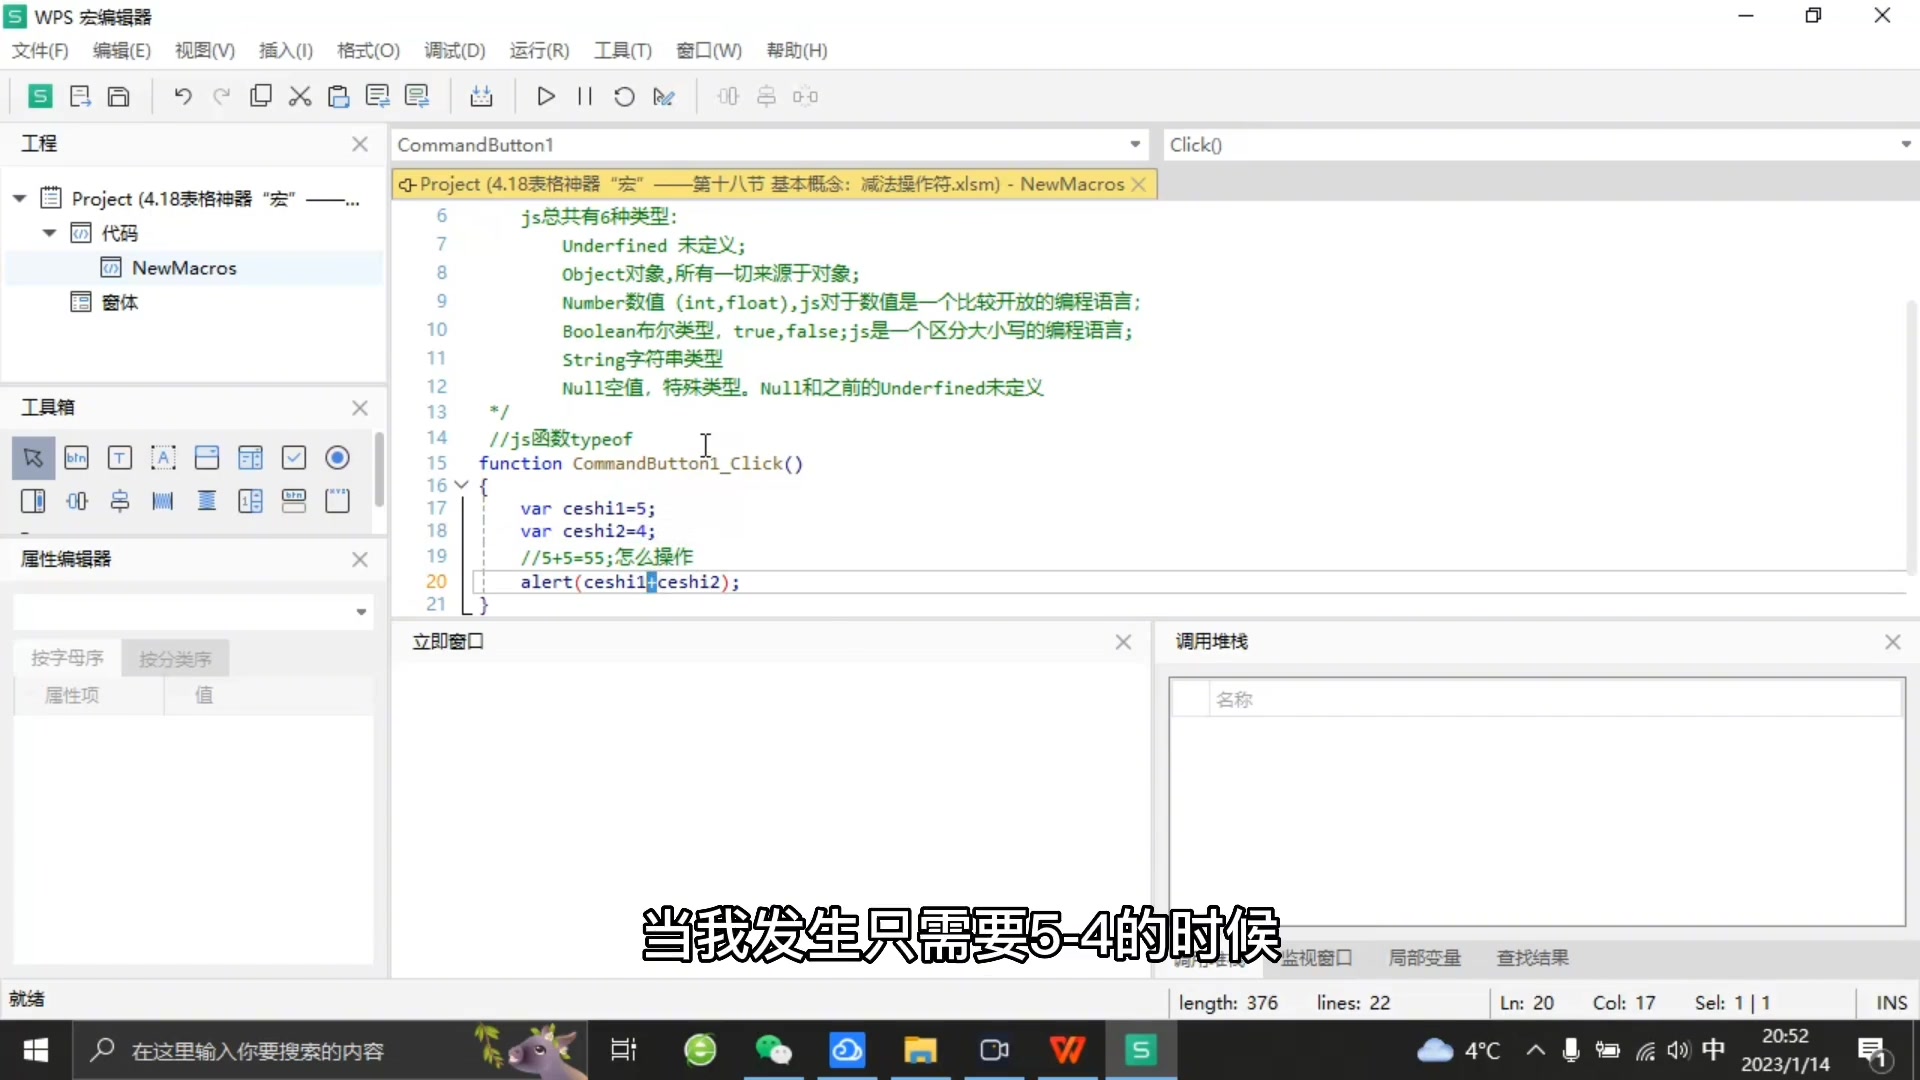Pick the radio button control in toolbox
The height and width of the screenshot is (1080, 1920).
[337, 458]
